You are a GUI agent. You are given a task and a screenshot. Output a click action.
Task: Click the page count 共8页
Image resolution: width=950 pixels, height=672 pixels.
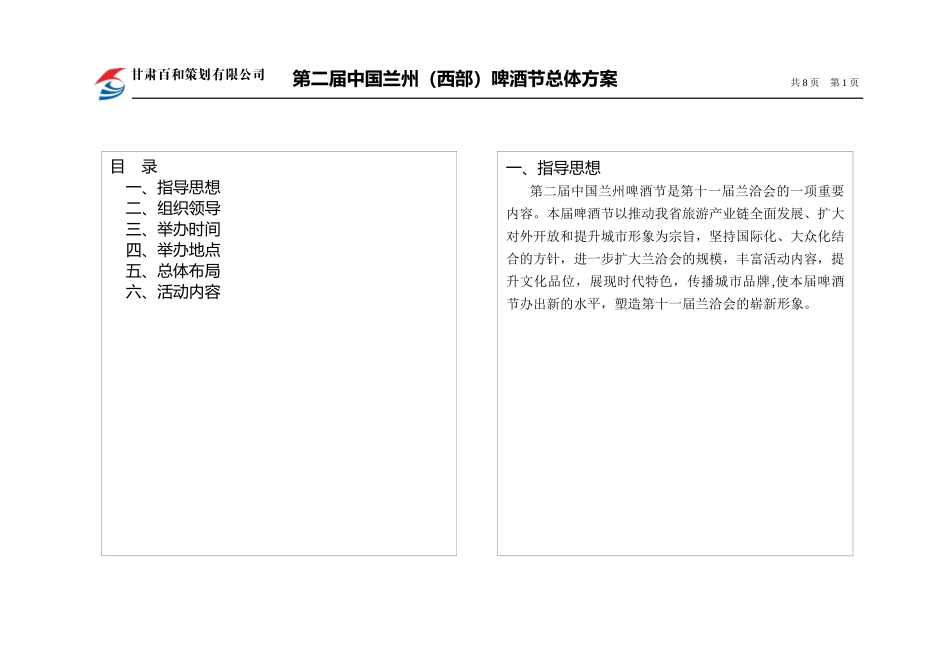(805, 82)
